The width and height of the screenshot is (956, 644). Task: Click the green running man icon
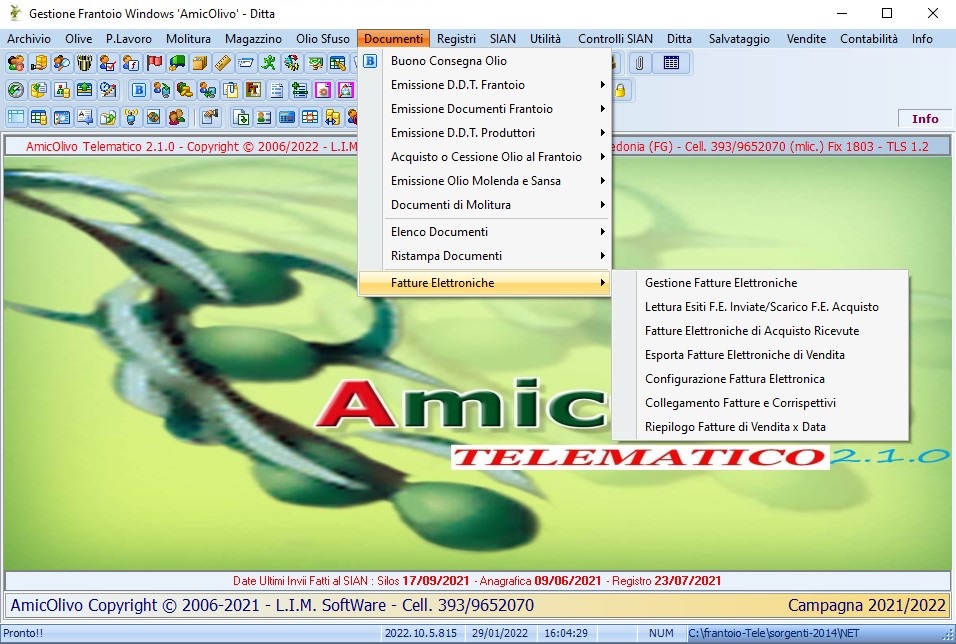click(268, 63)
